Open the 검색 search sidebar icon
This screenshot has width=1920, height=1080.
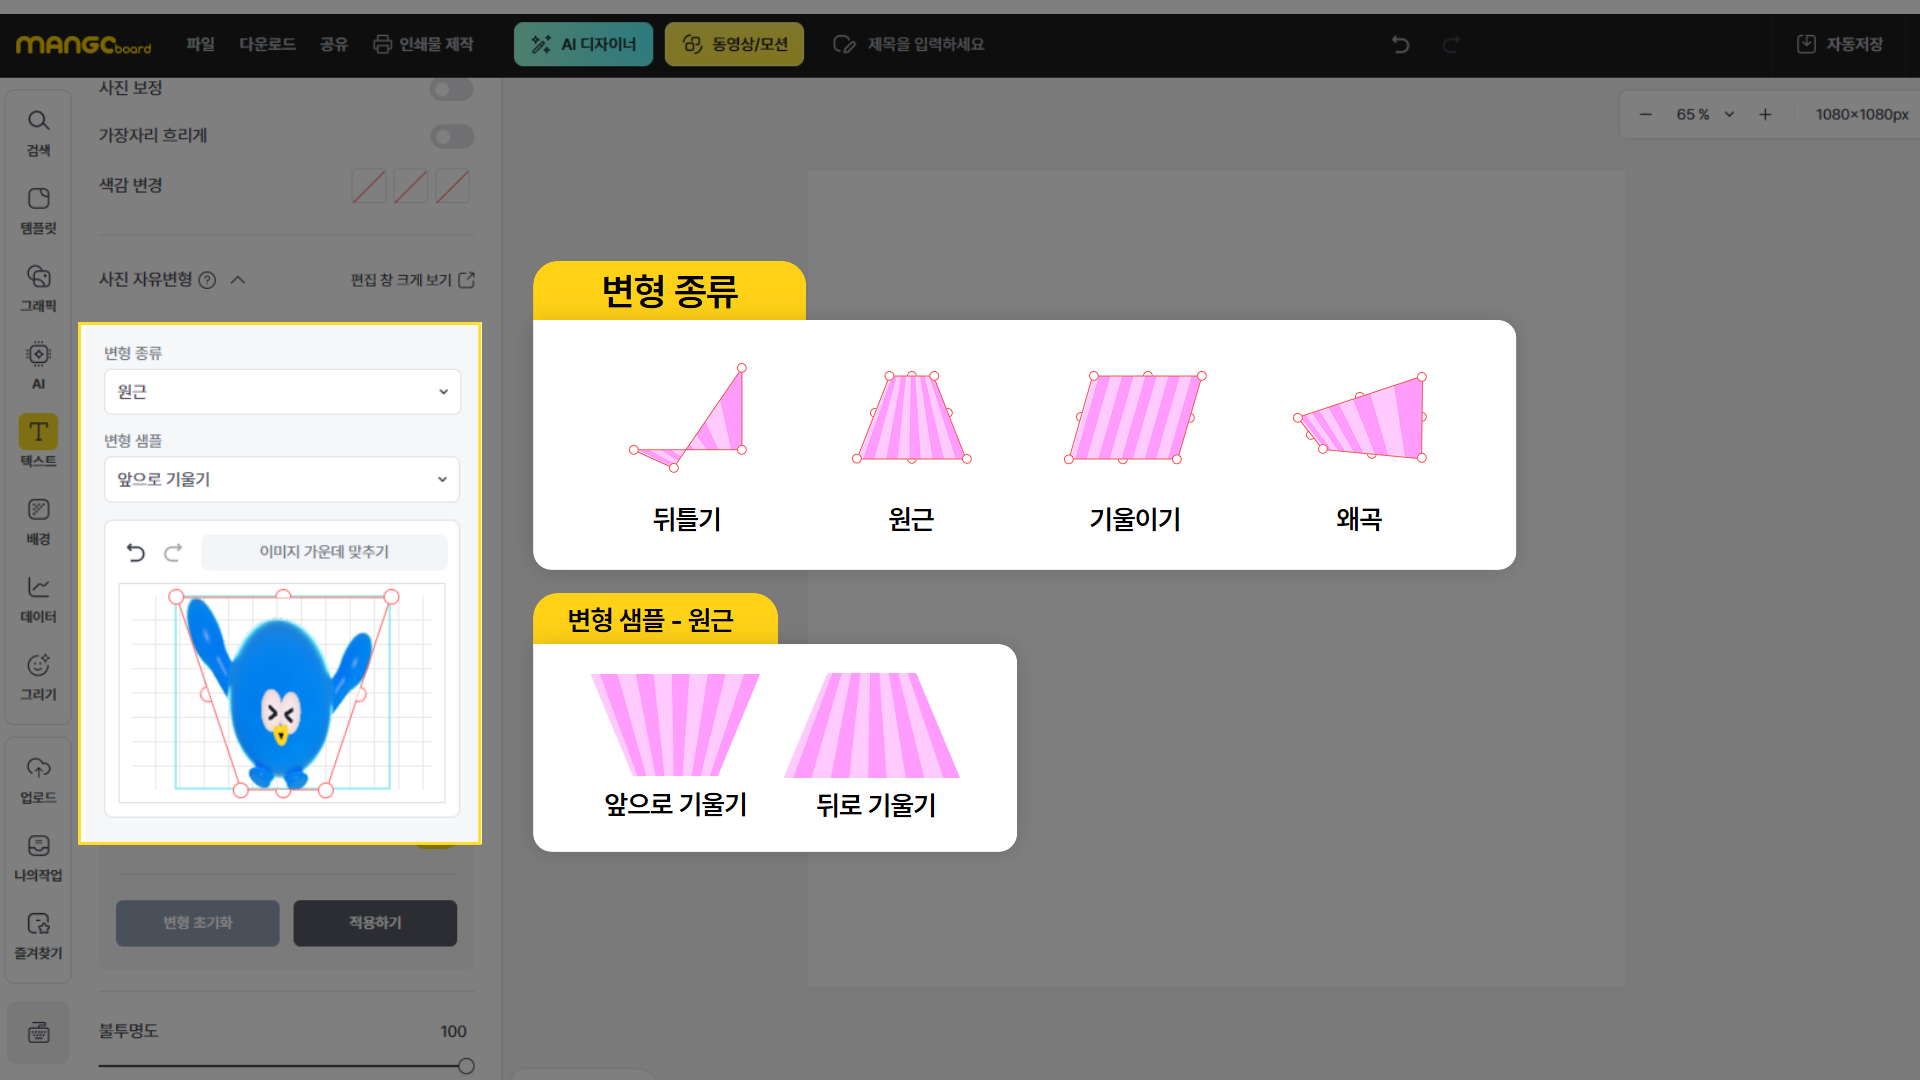pyautogui.click(x=38, y=132)
